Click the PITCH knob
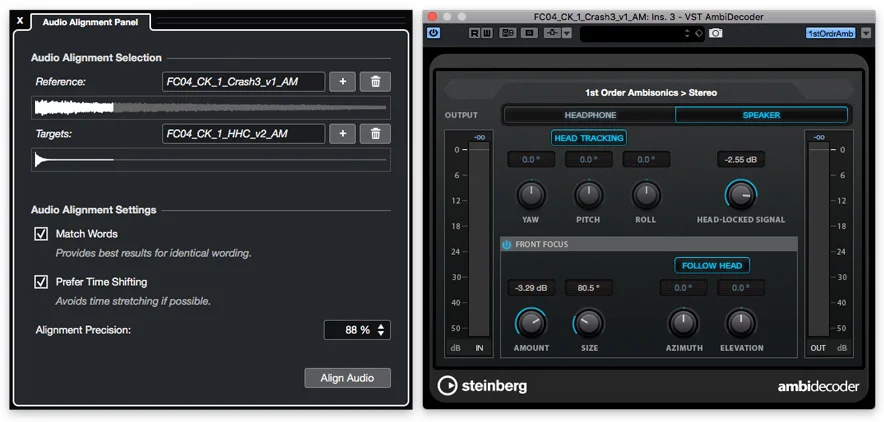 (589, 195)
